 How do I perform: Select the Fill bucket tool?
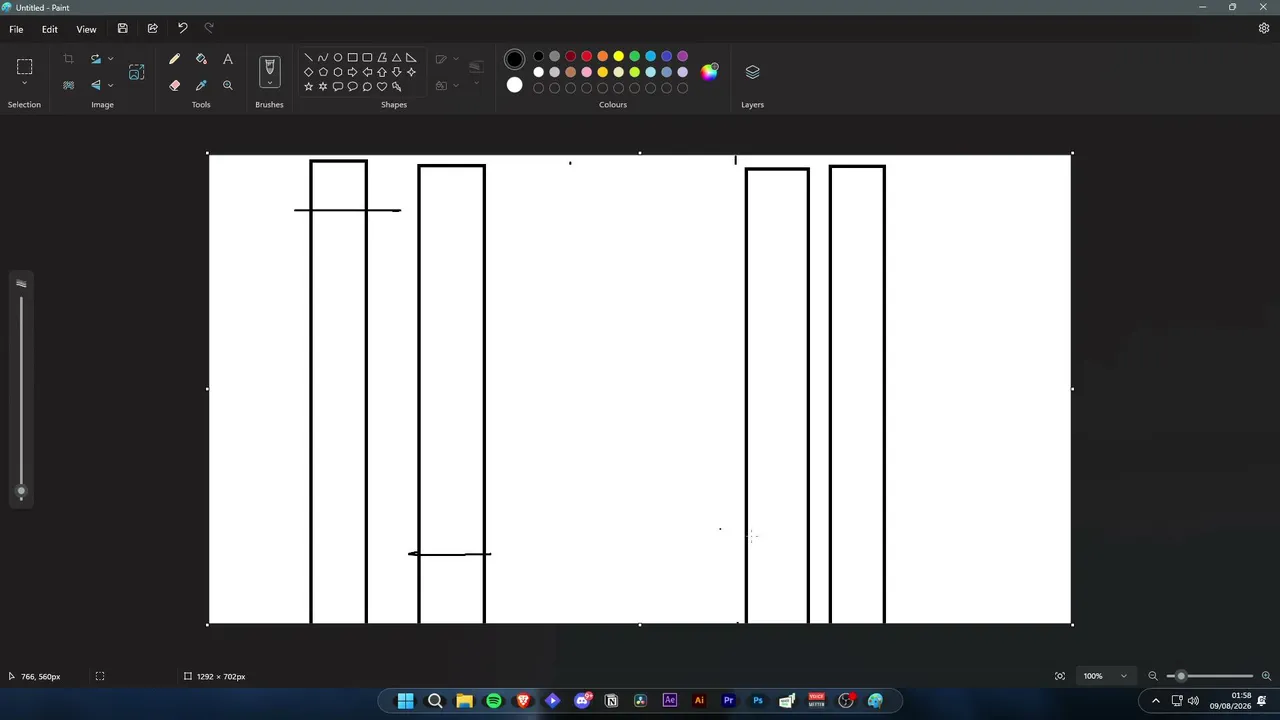[201, 60]
